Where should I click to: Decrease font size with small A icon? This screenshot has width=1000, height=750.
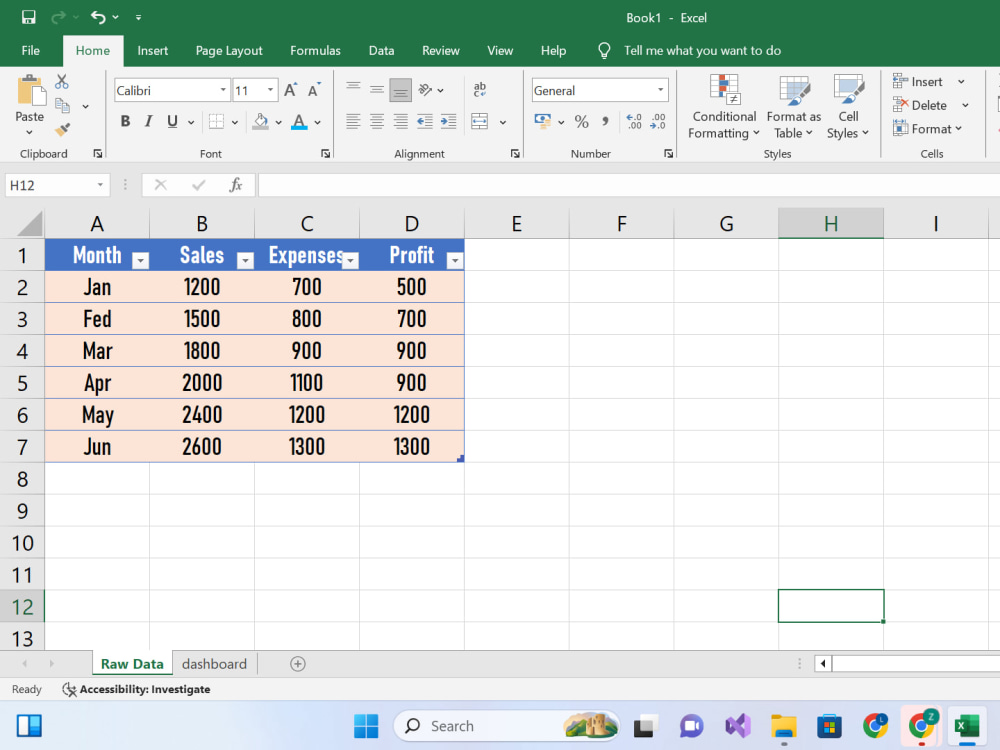(x=314, y=90)
